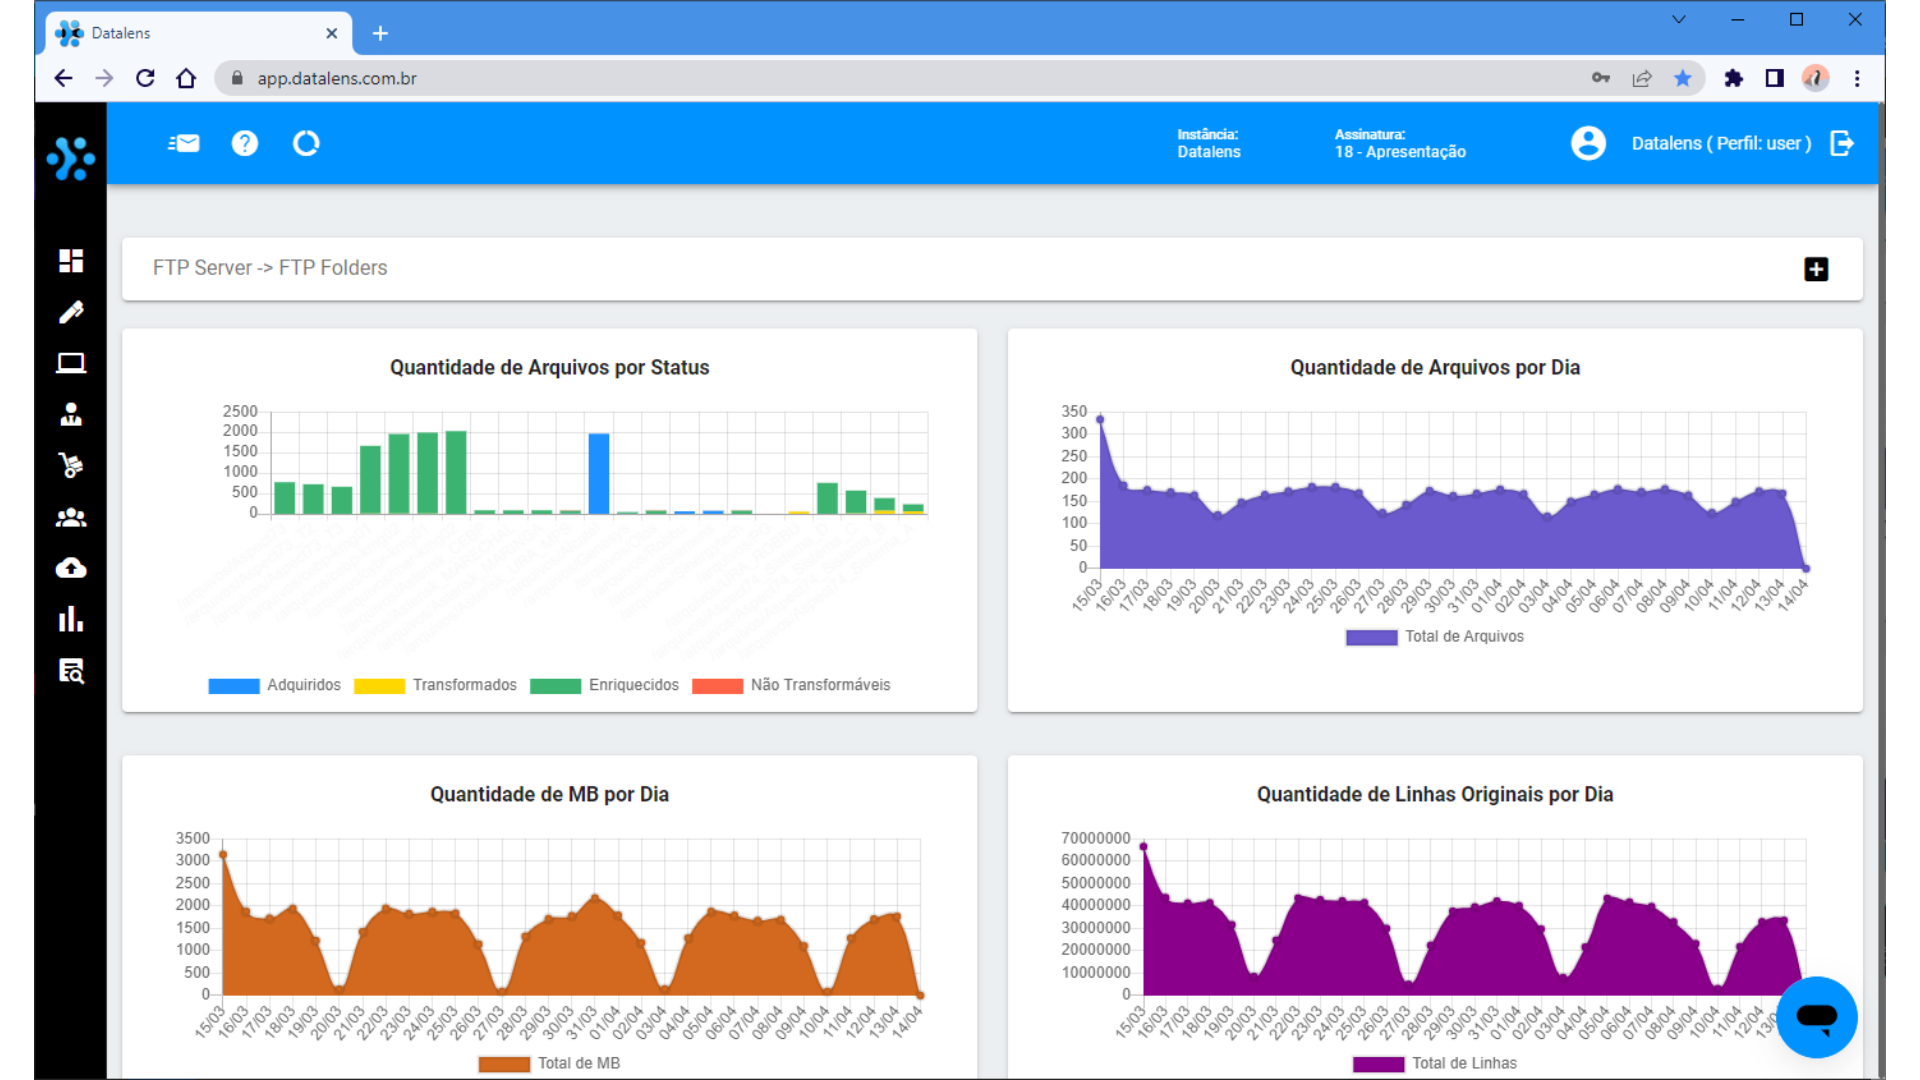Click the help question mark icon
Image resolution: width=1920 pixels, height=1080 pixels.
tap(245, 143)
